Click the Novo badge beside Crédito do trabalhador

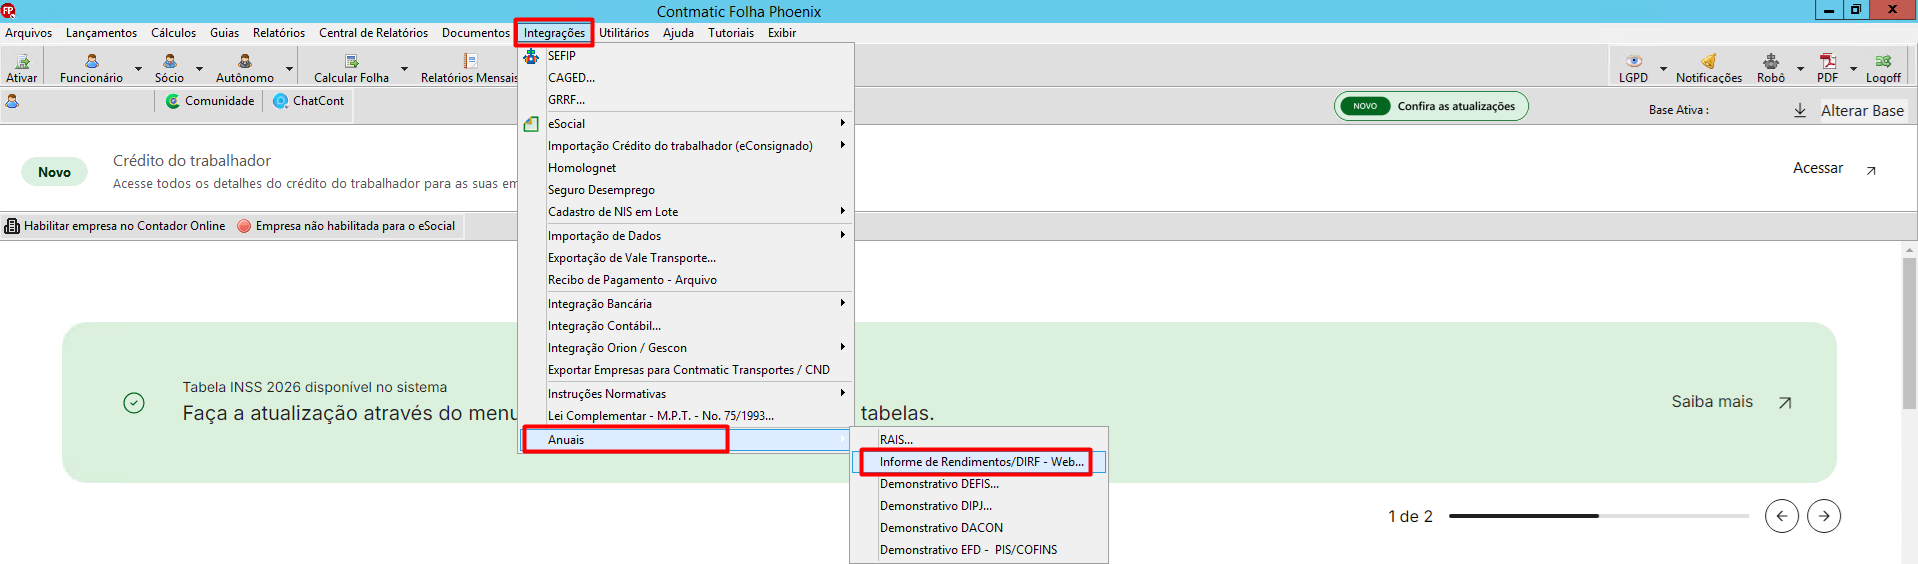(x=54, y=172)
